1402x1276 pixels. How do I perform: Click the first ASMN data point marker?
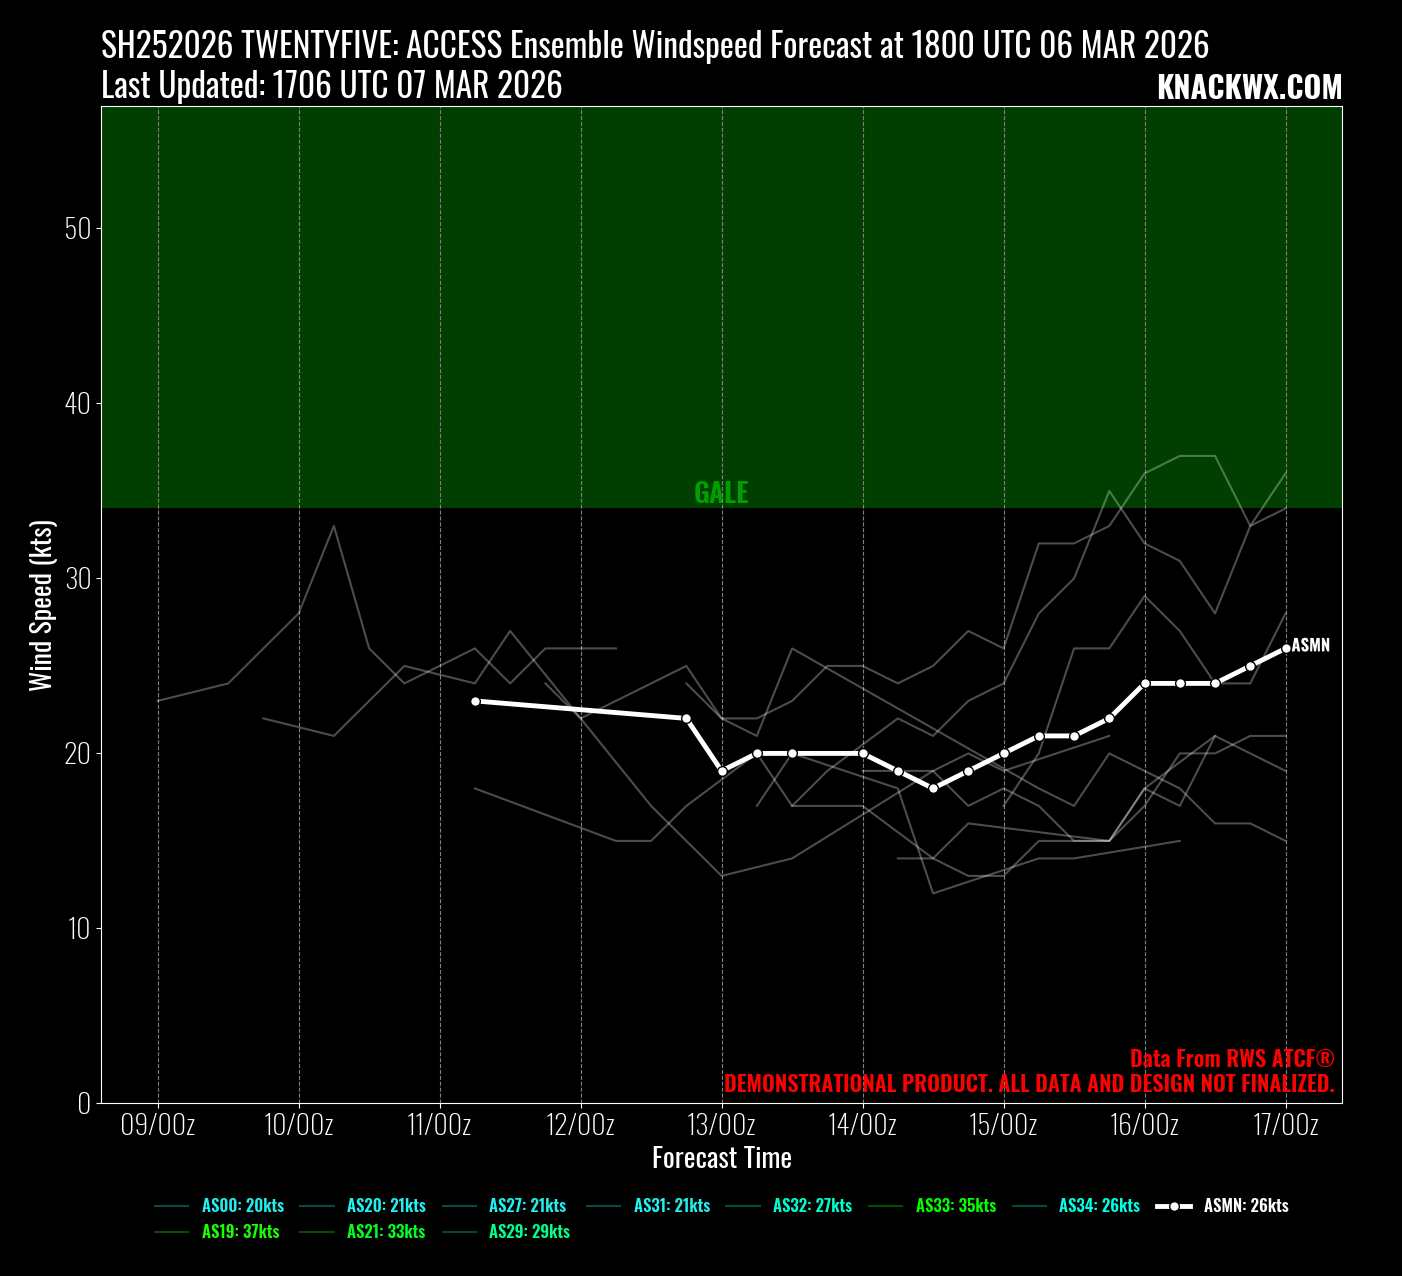(475, 701)
